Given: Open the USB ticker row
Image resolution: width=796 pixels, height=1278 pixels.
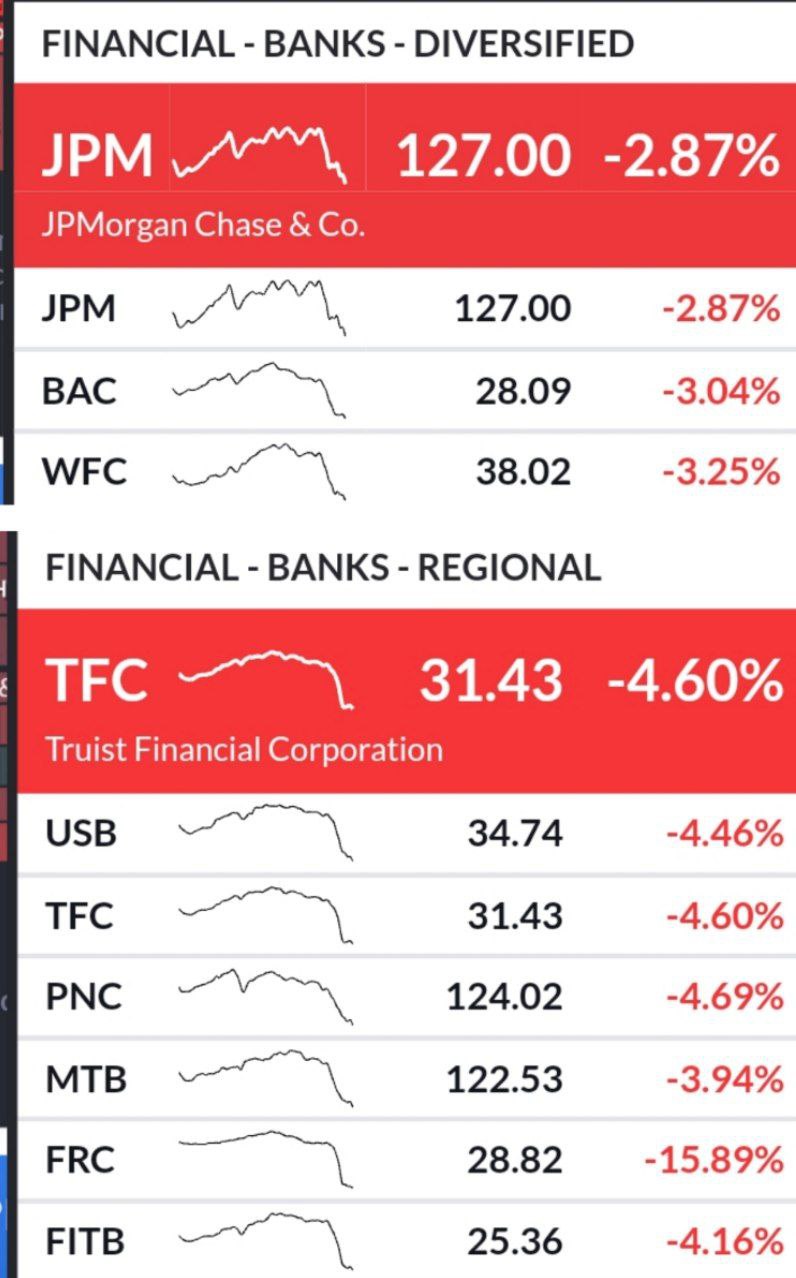Looking at the screenshot, I should [x=81, y=833].
